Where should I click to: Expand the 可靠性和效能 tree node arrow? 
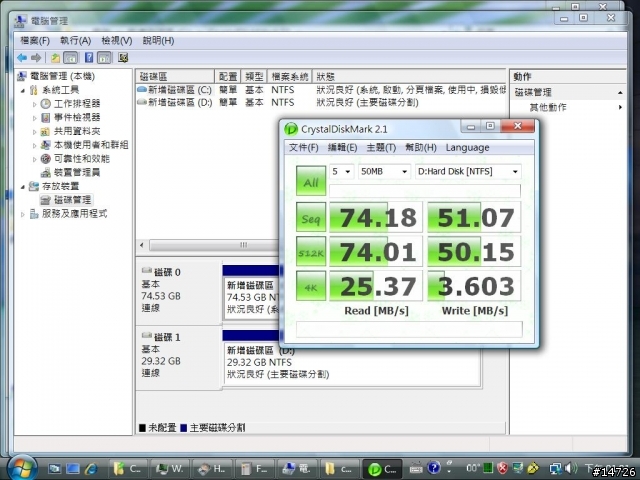tap(35, 159)
